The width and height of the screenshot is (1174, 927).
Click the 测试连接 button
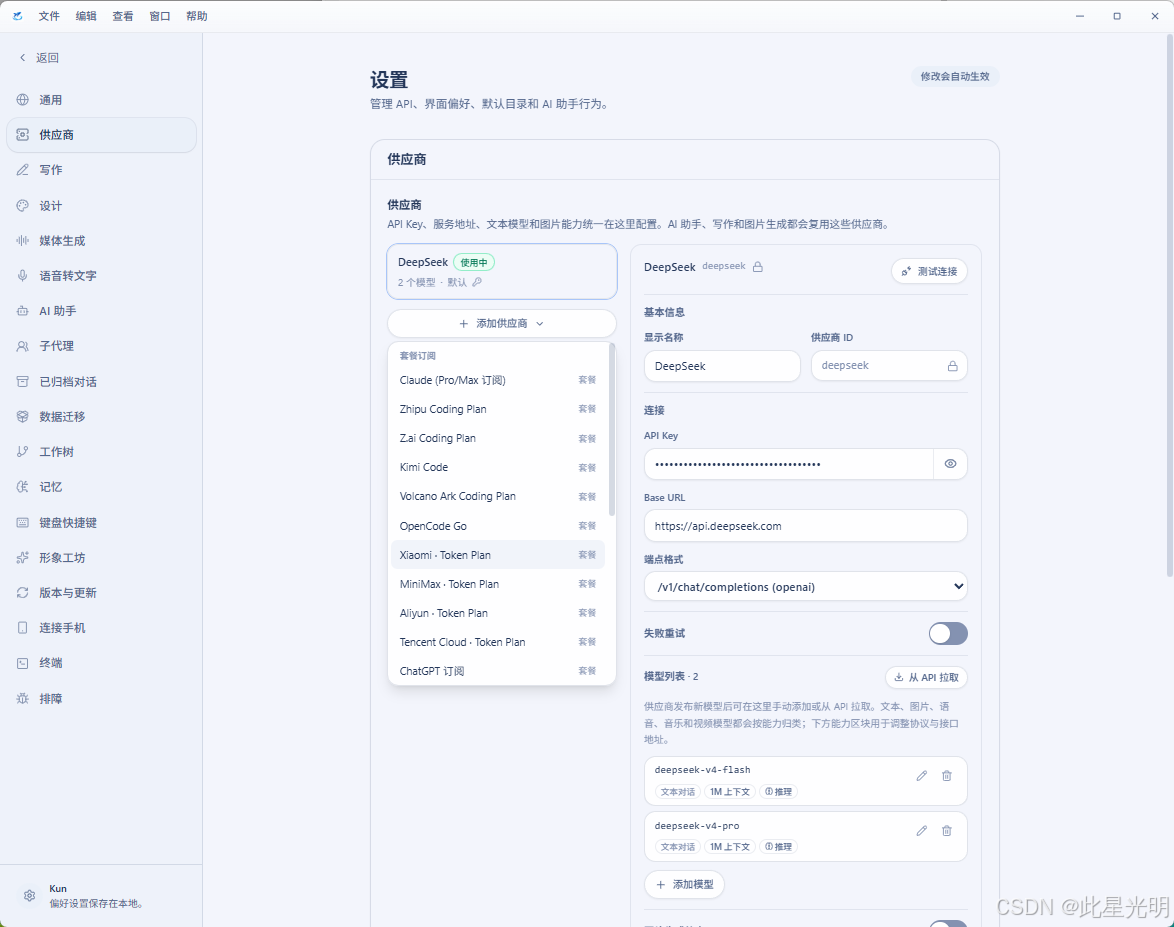point(929,271)
